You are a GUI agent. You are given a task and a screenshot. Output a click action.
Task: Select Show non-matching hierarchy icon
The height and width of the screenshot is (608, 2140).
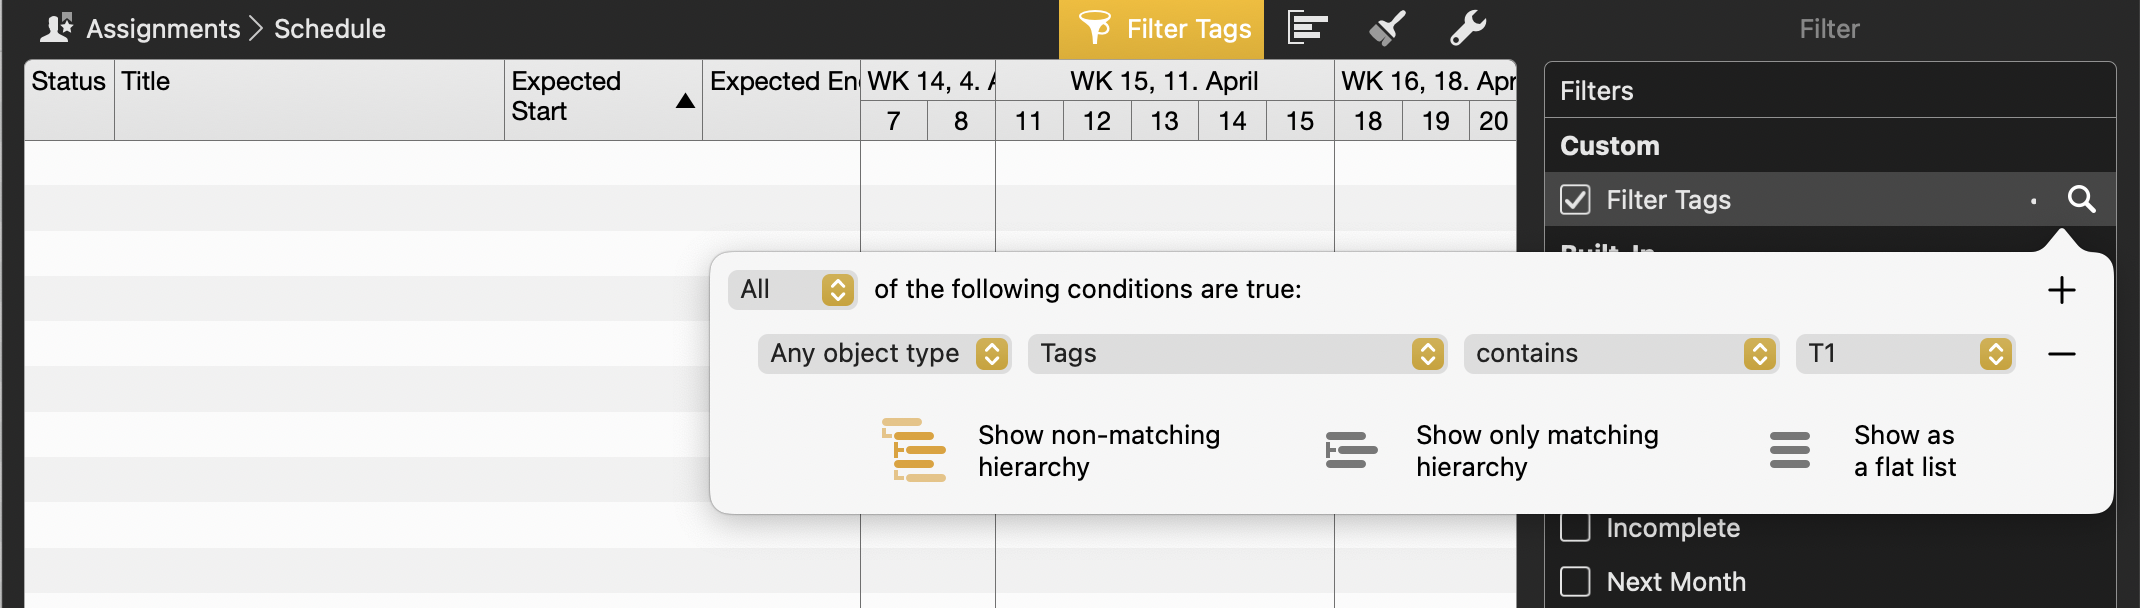point(914,450)
